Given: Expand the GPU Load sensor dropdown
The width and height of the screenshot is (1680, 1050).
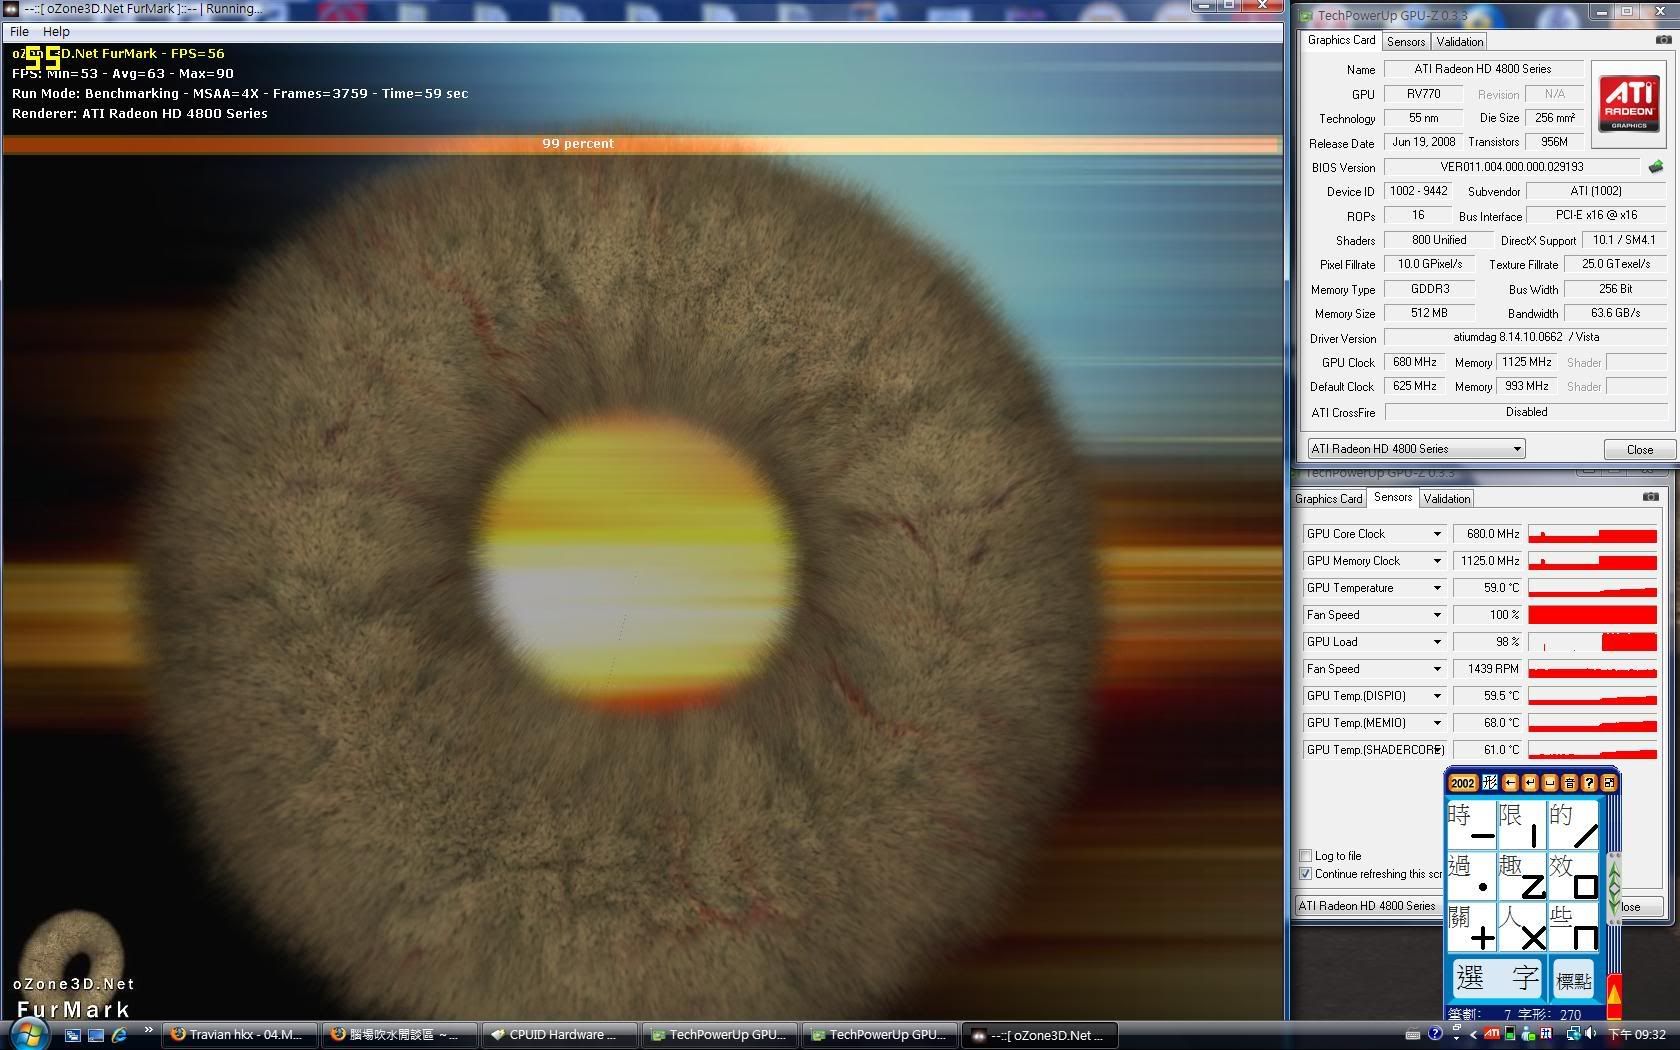Looking at the screenshot, I should click(x=1437, y=642).
